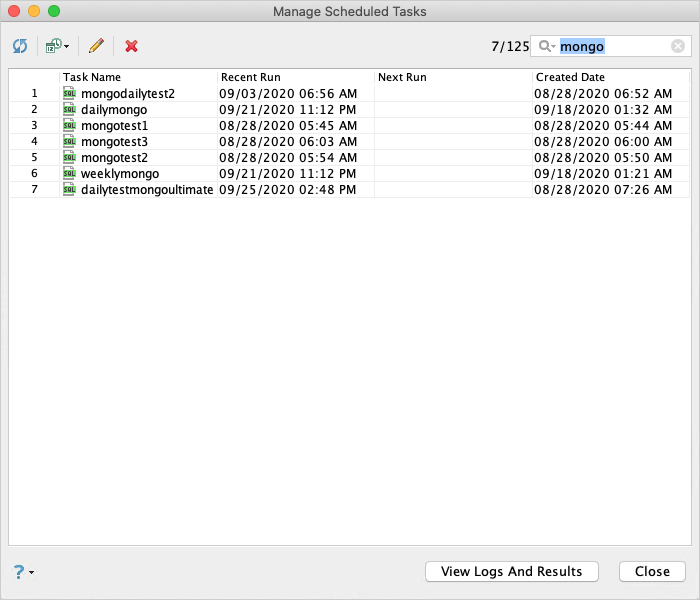Click recent run 08/28/2020 05:45 AM

click(288, 126)
